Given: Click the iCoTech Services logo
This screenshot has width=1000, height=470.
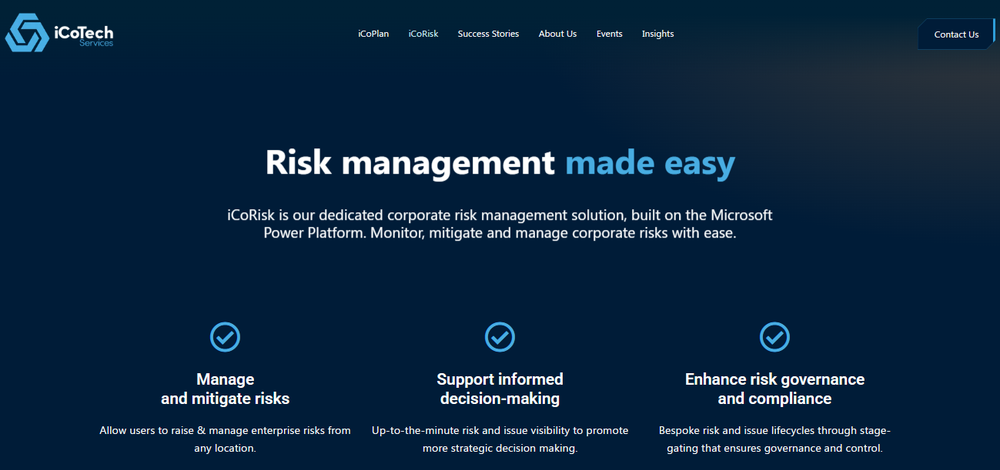Looking at the screenshot, I should pyautogui.click(x=59, y=33).
